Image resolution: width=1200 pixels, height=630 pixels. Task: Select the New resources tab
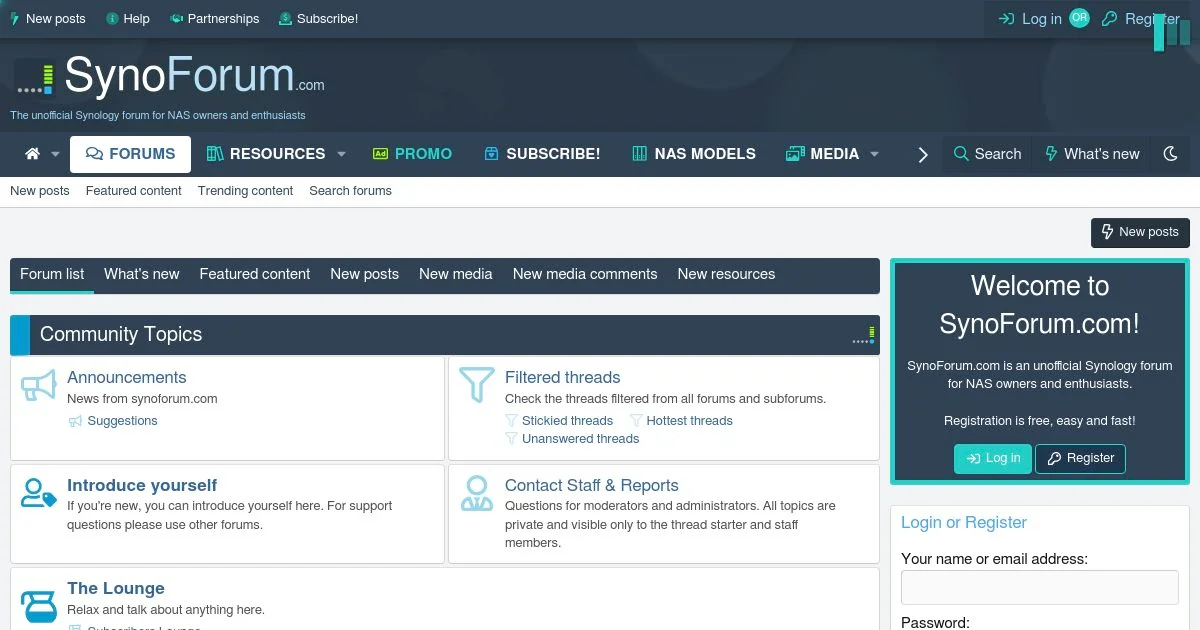point(726,274)
